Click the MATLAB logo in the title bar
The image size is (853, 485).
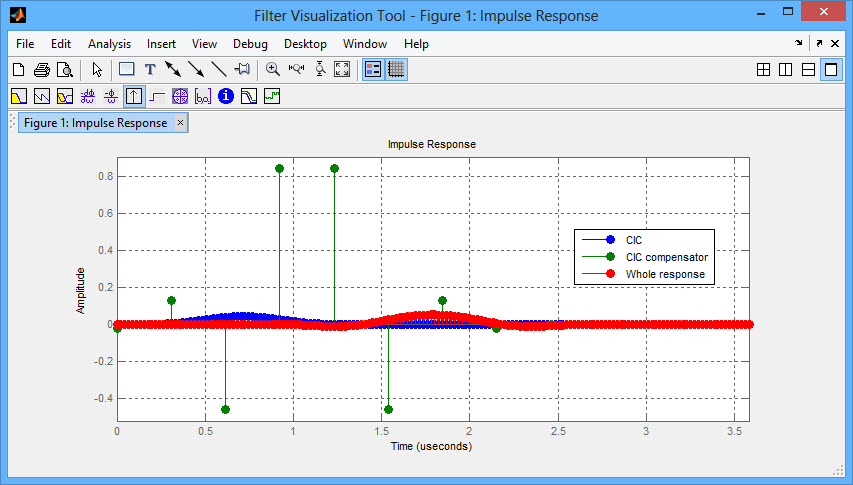(x=17, y=15)
